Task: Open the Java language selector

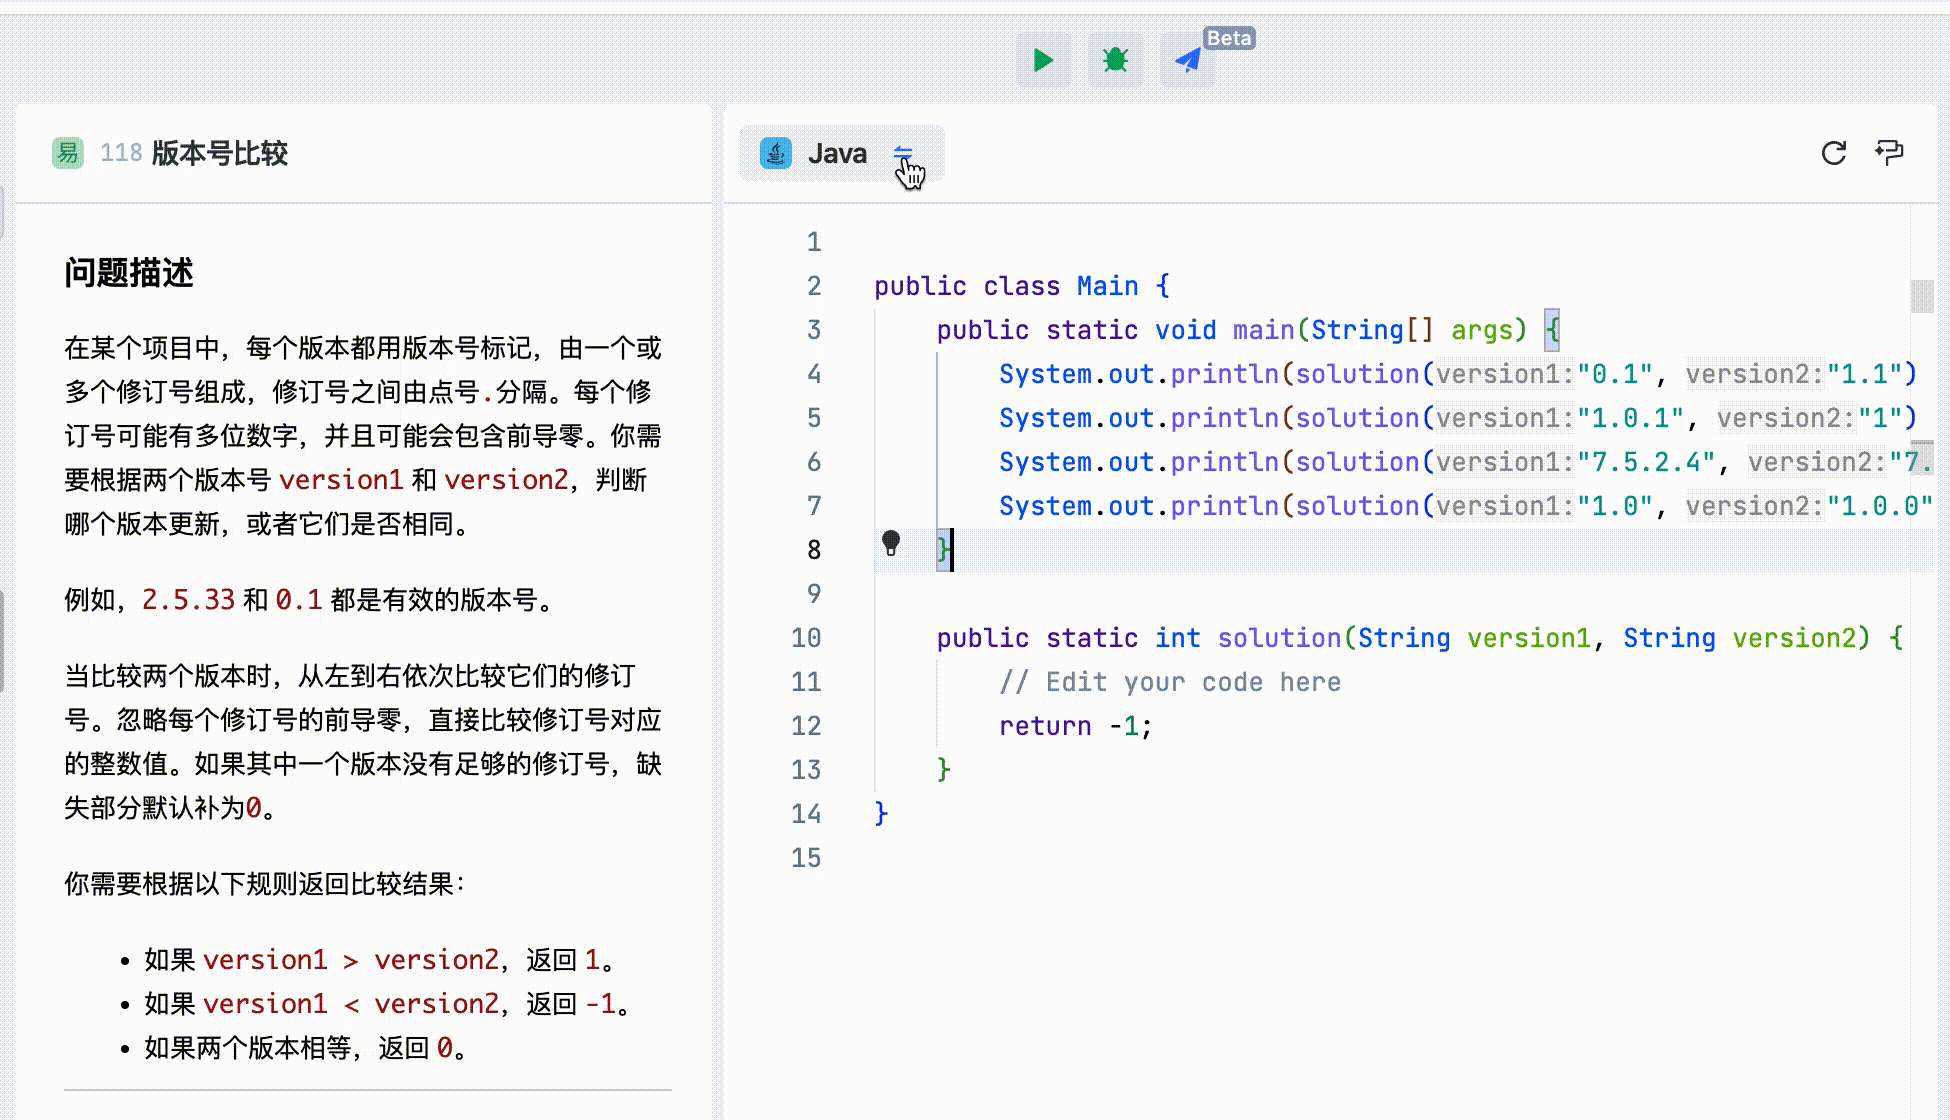Action: pyautogui.click(x=837, y=153)
